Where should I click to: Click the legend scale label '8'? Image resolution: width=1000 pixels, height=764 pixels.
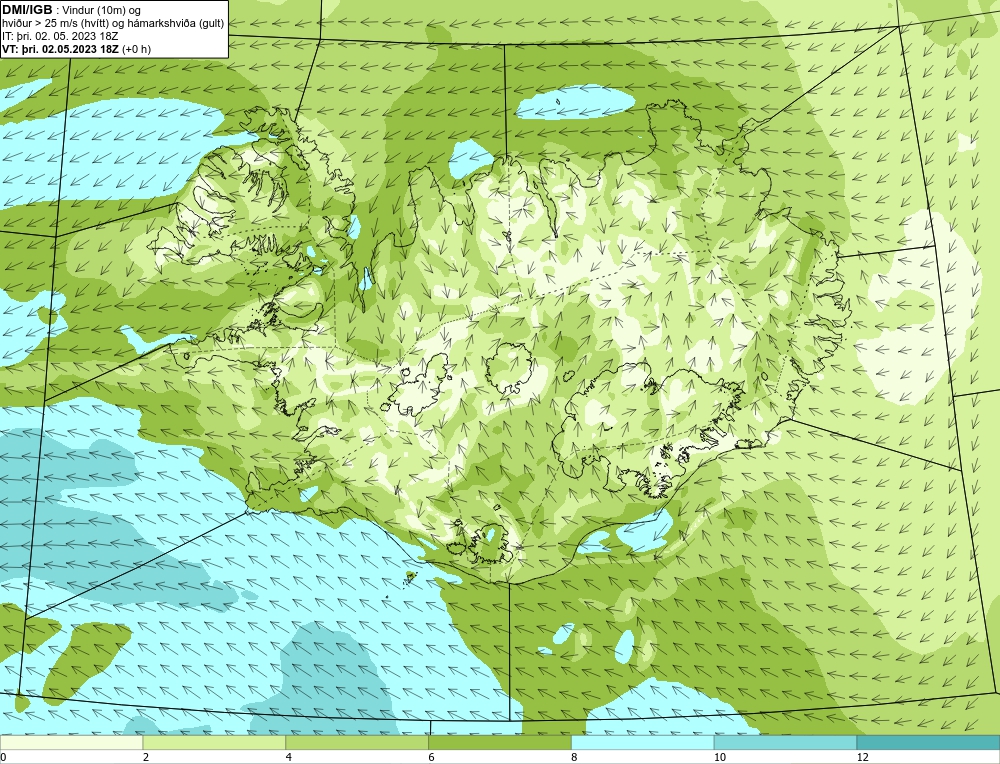pyautogui.click(x=575, y=757)
